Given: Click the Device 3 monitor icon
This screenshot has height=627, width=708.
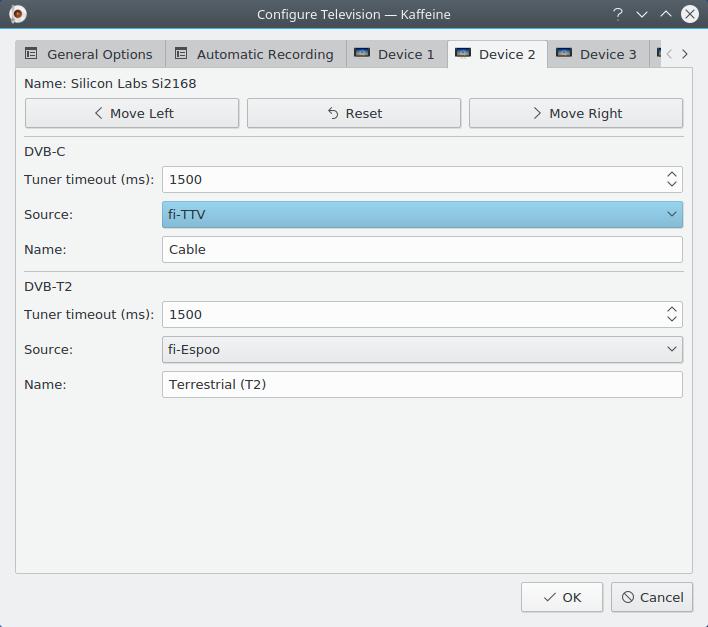Looking at the screenshot, I should pyautogui.click(x=564, y=53).
